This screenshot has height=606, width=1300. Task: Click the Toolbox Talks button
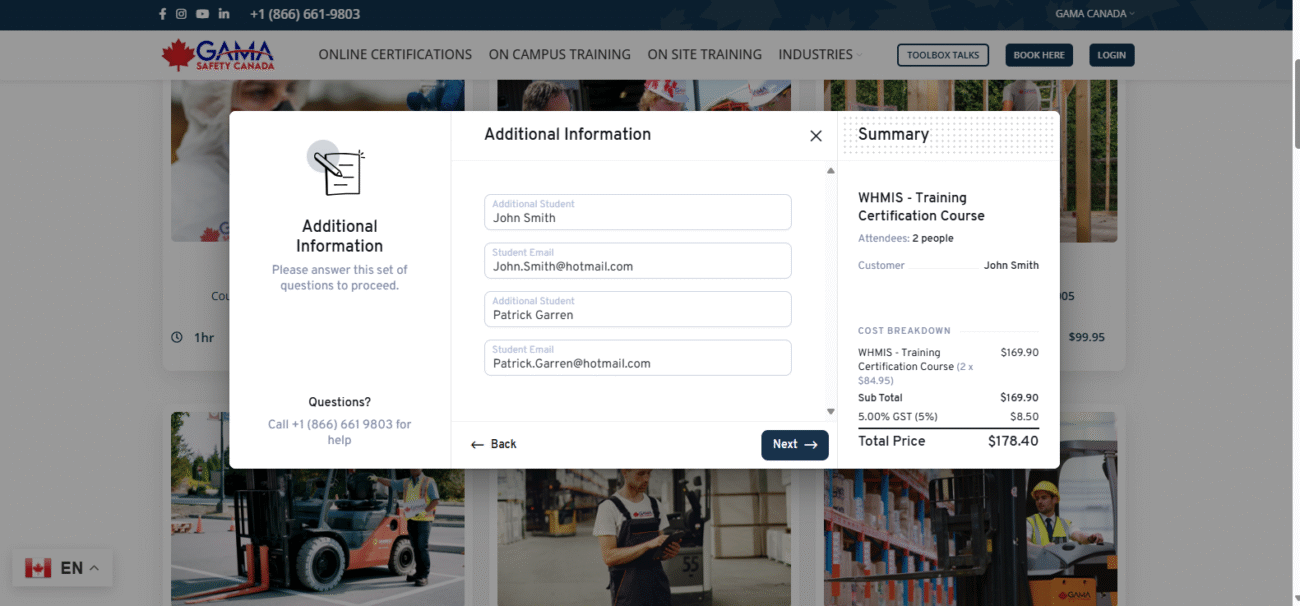(942, 55)
